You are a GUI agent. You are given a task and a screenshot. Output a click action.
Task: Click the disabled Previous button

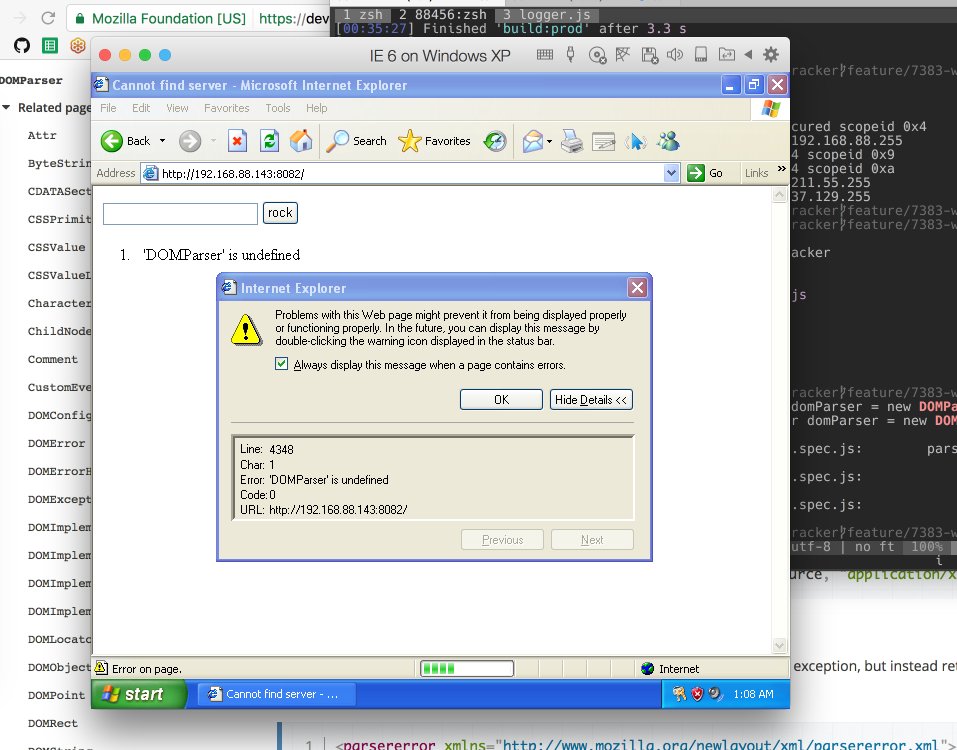click(502, 540)
